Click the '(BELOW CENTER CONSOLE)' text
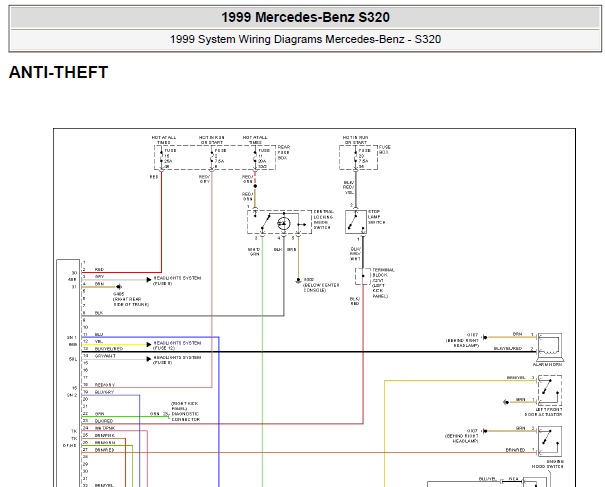This screenshot has width=605, height=487. coord(321,287)
